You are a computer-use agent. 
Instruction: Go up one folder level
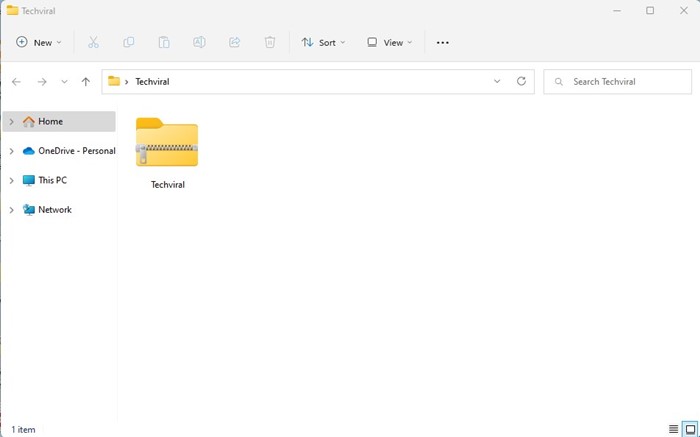point(86,82)
